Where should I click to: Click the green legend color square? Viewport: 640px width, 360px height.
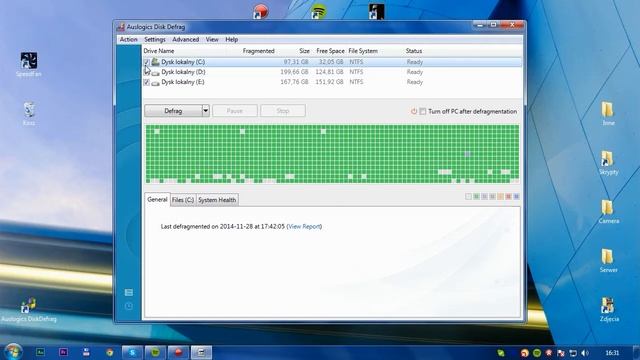(x=476, y=197)
